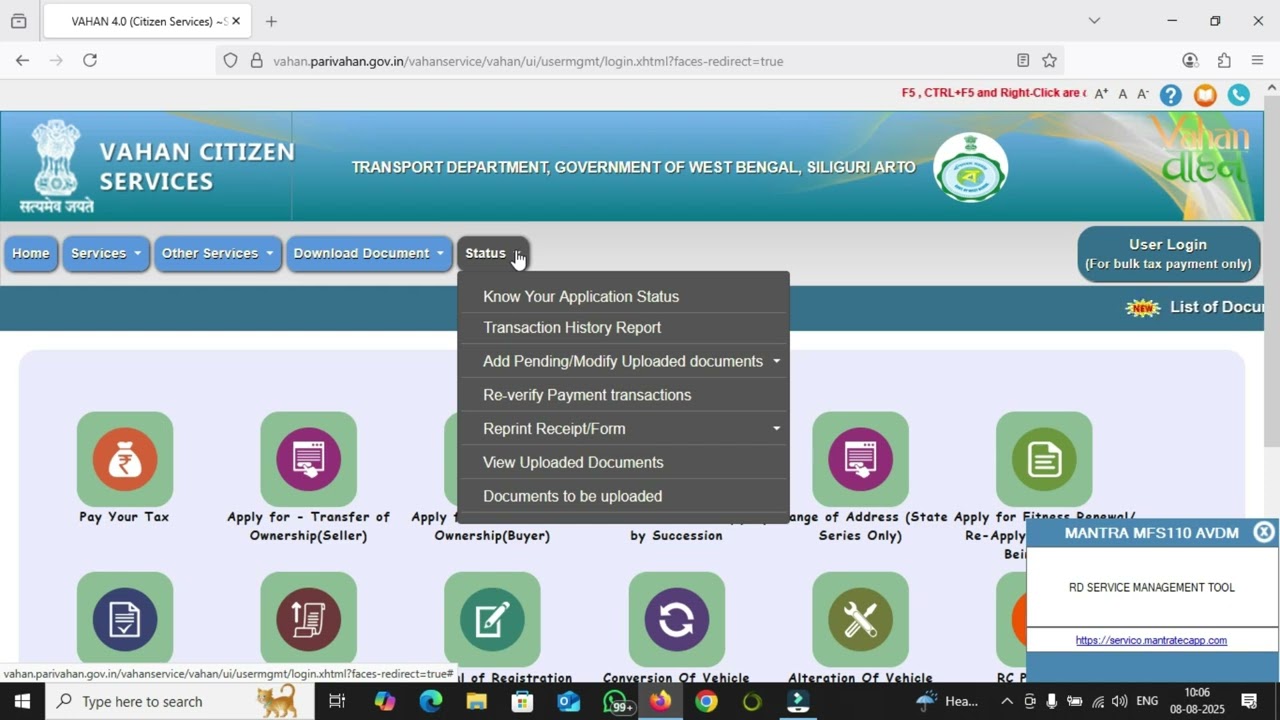1280x720 pixels.
Task: Expand the Services dropdown menu
Action: pyautogui.click(x=106, y=253)
